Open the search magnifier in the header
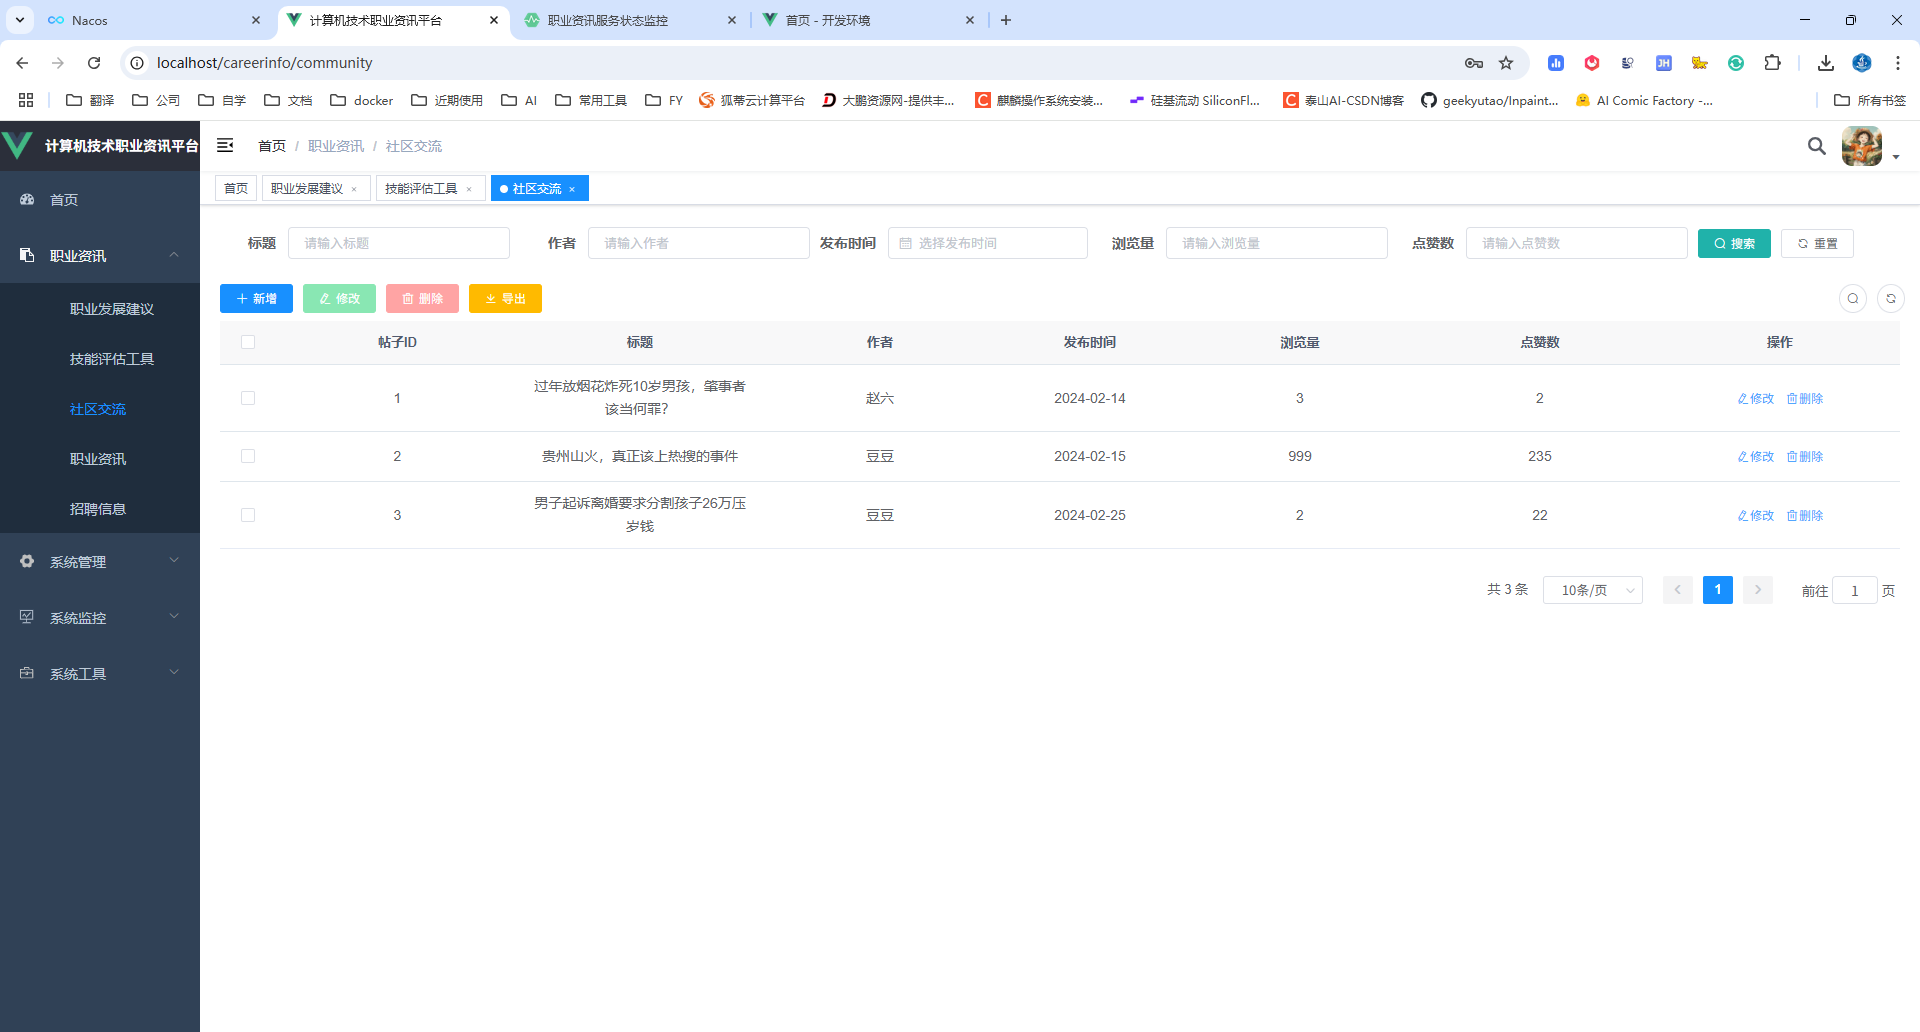This screenshot has height=1032, width=1920. [1817, 146]
